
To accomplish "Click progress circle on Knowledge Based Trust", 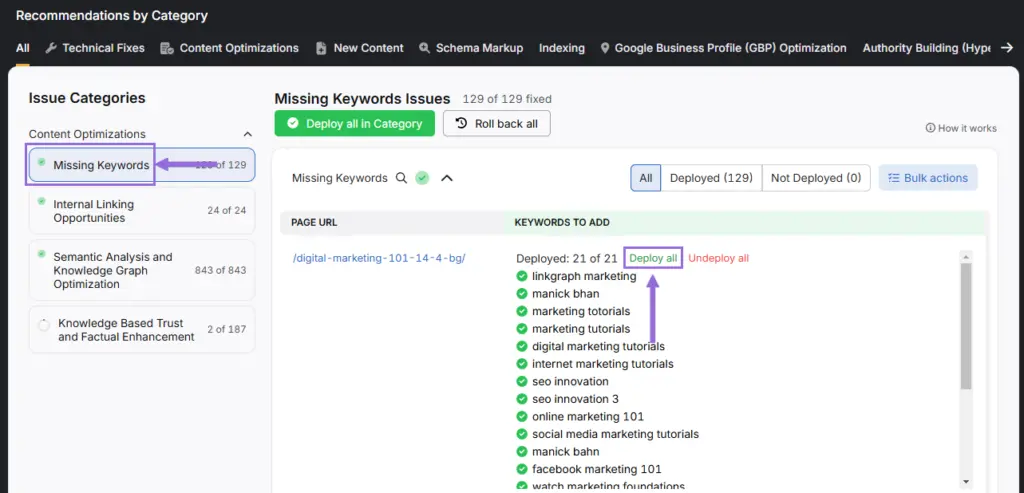I will tap(44, 325).
